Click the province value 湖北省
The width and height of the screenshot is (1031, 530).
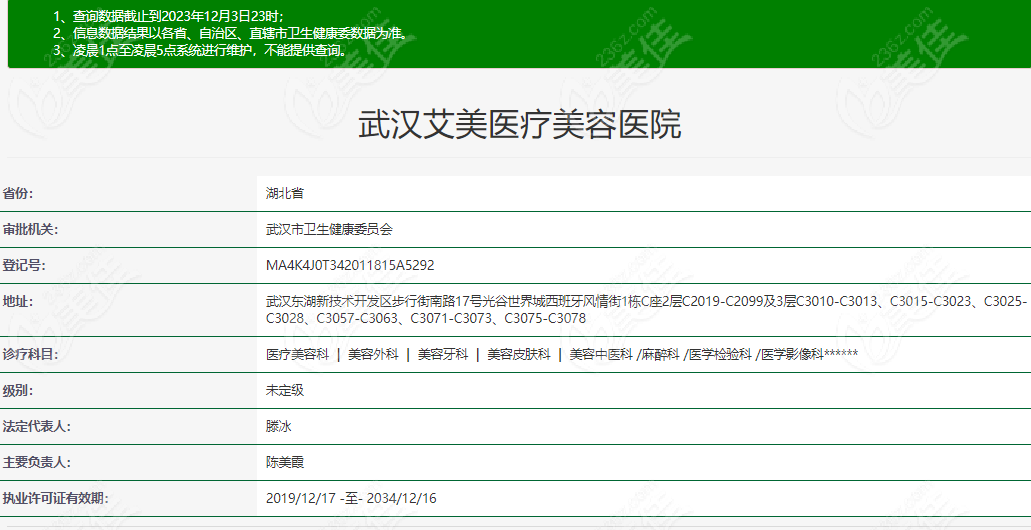(285, 193)
